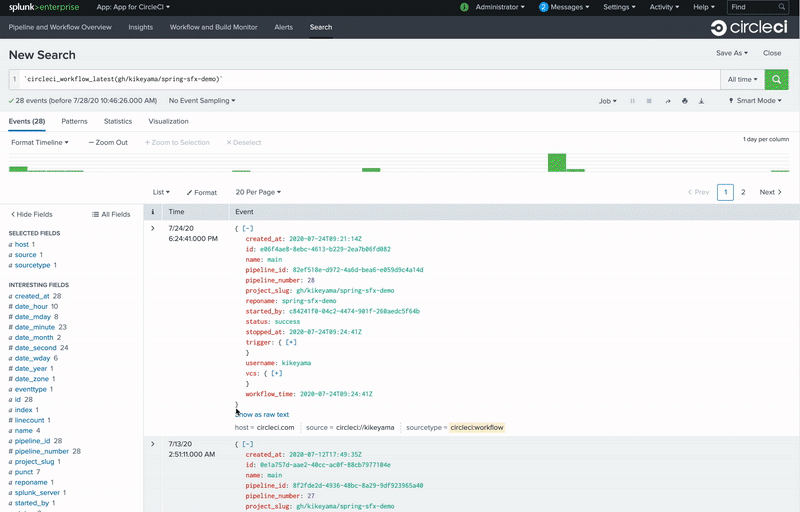Click the Close button
The image size is (800, 512).
click(772, 53)
